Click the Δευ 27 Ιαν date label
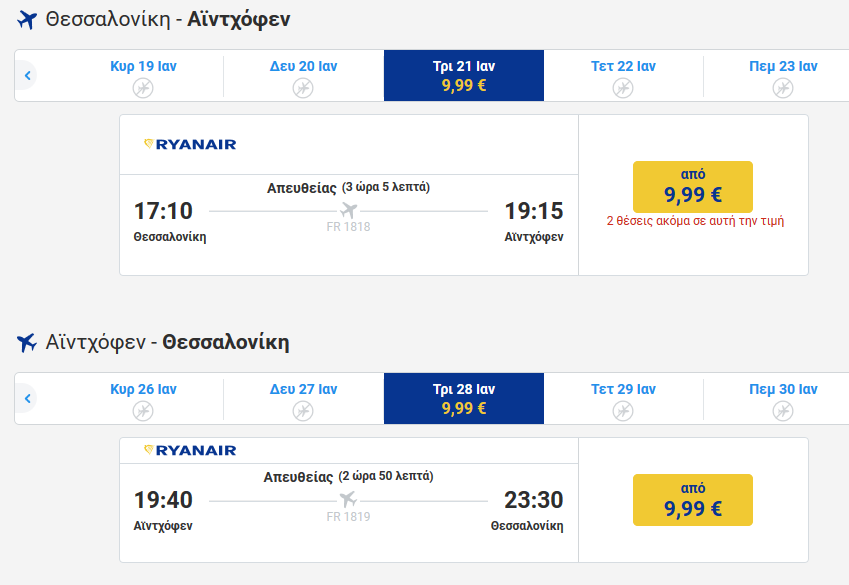The height and width of the screenshot is (585, 849). click(x=303, y=389)
